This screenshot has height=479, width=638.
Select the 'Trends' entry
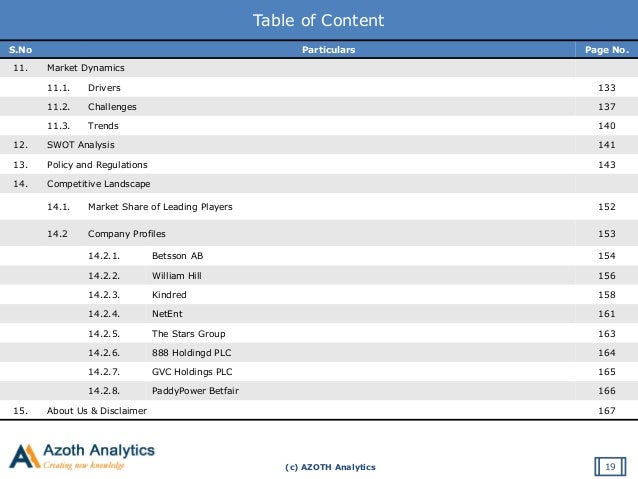click(103, 126)
